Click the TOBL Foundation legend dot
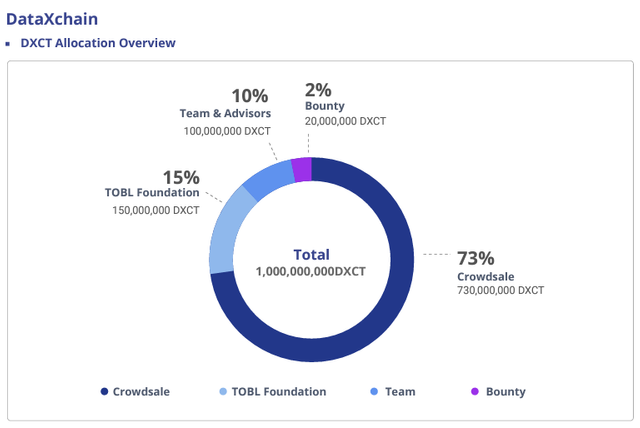 point(223,391)
